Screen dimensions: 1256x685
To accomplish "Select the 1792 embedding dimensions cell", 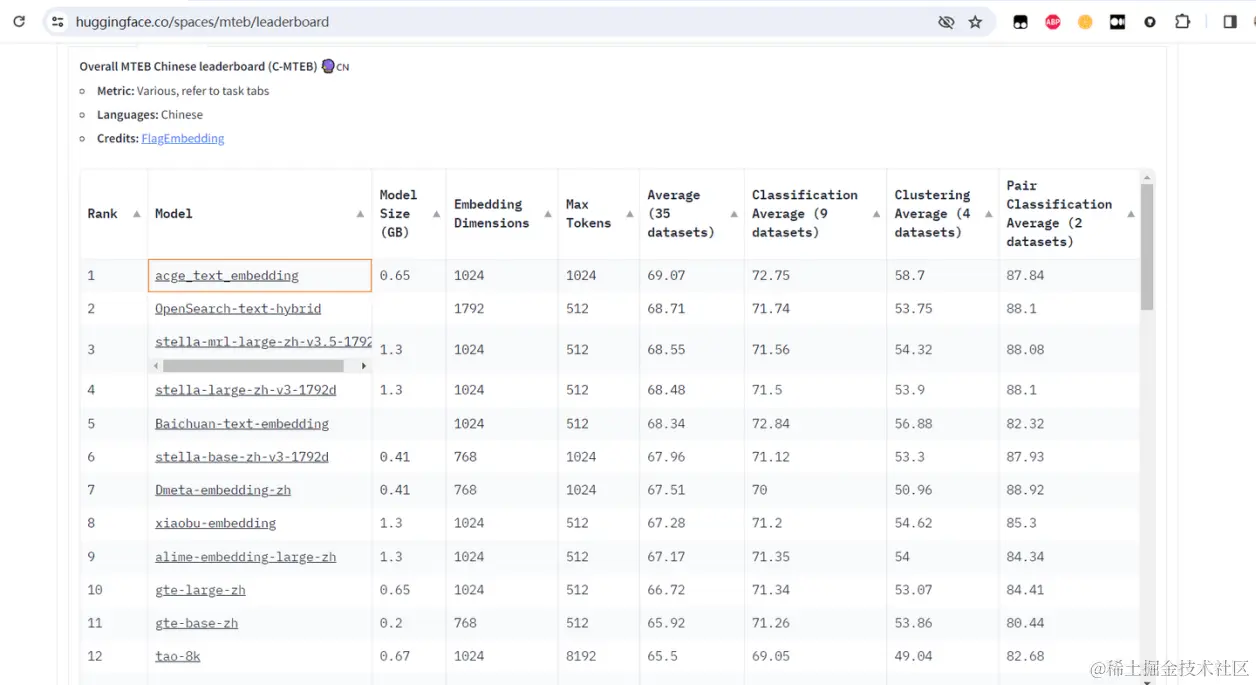I will coord(502,309).
